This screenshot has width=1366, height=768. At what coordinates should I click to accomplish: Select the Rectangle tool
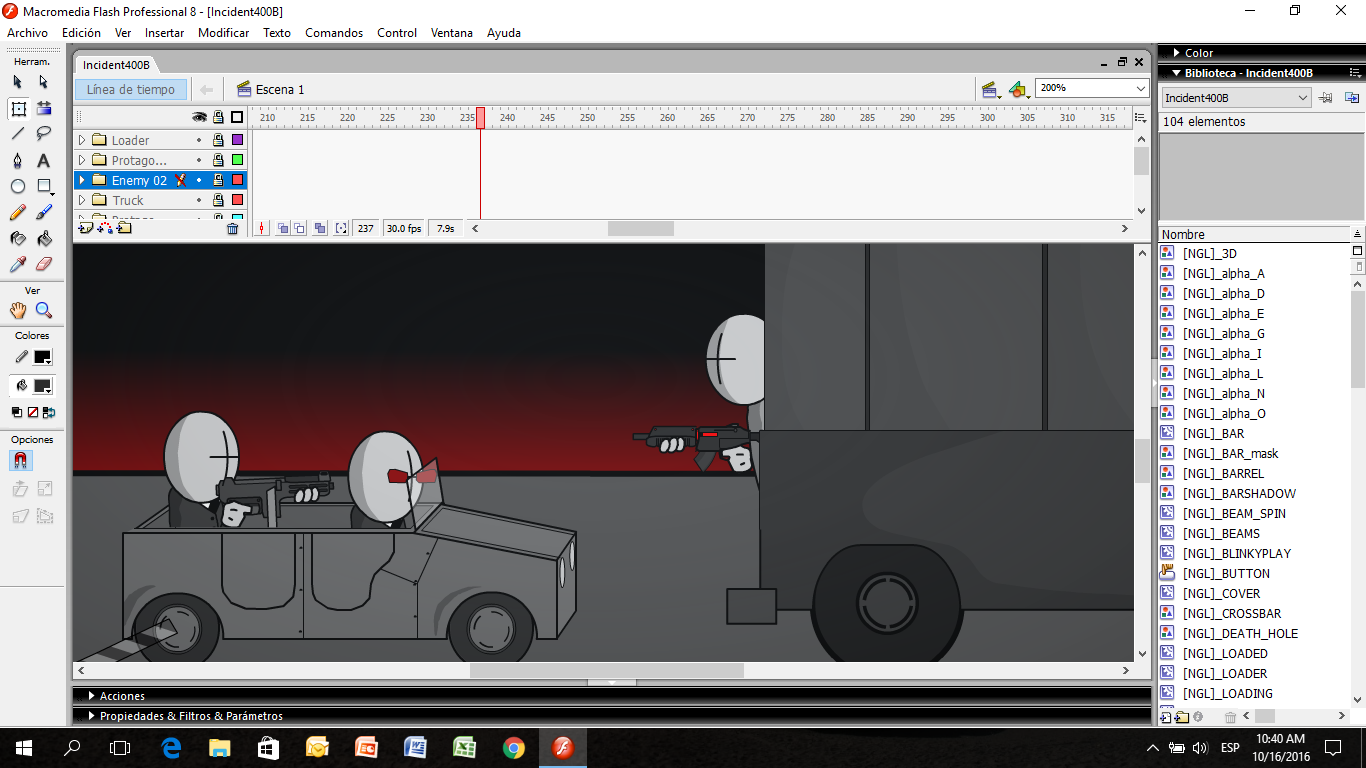44,186
